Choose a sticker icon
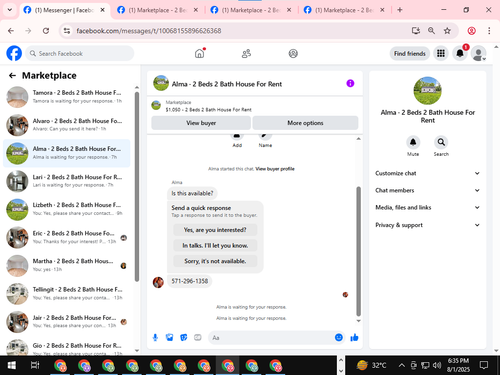 click(x=184, y=338)
